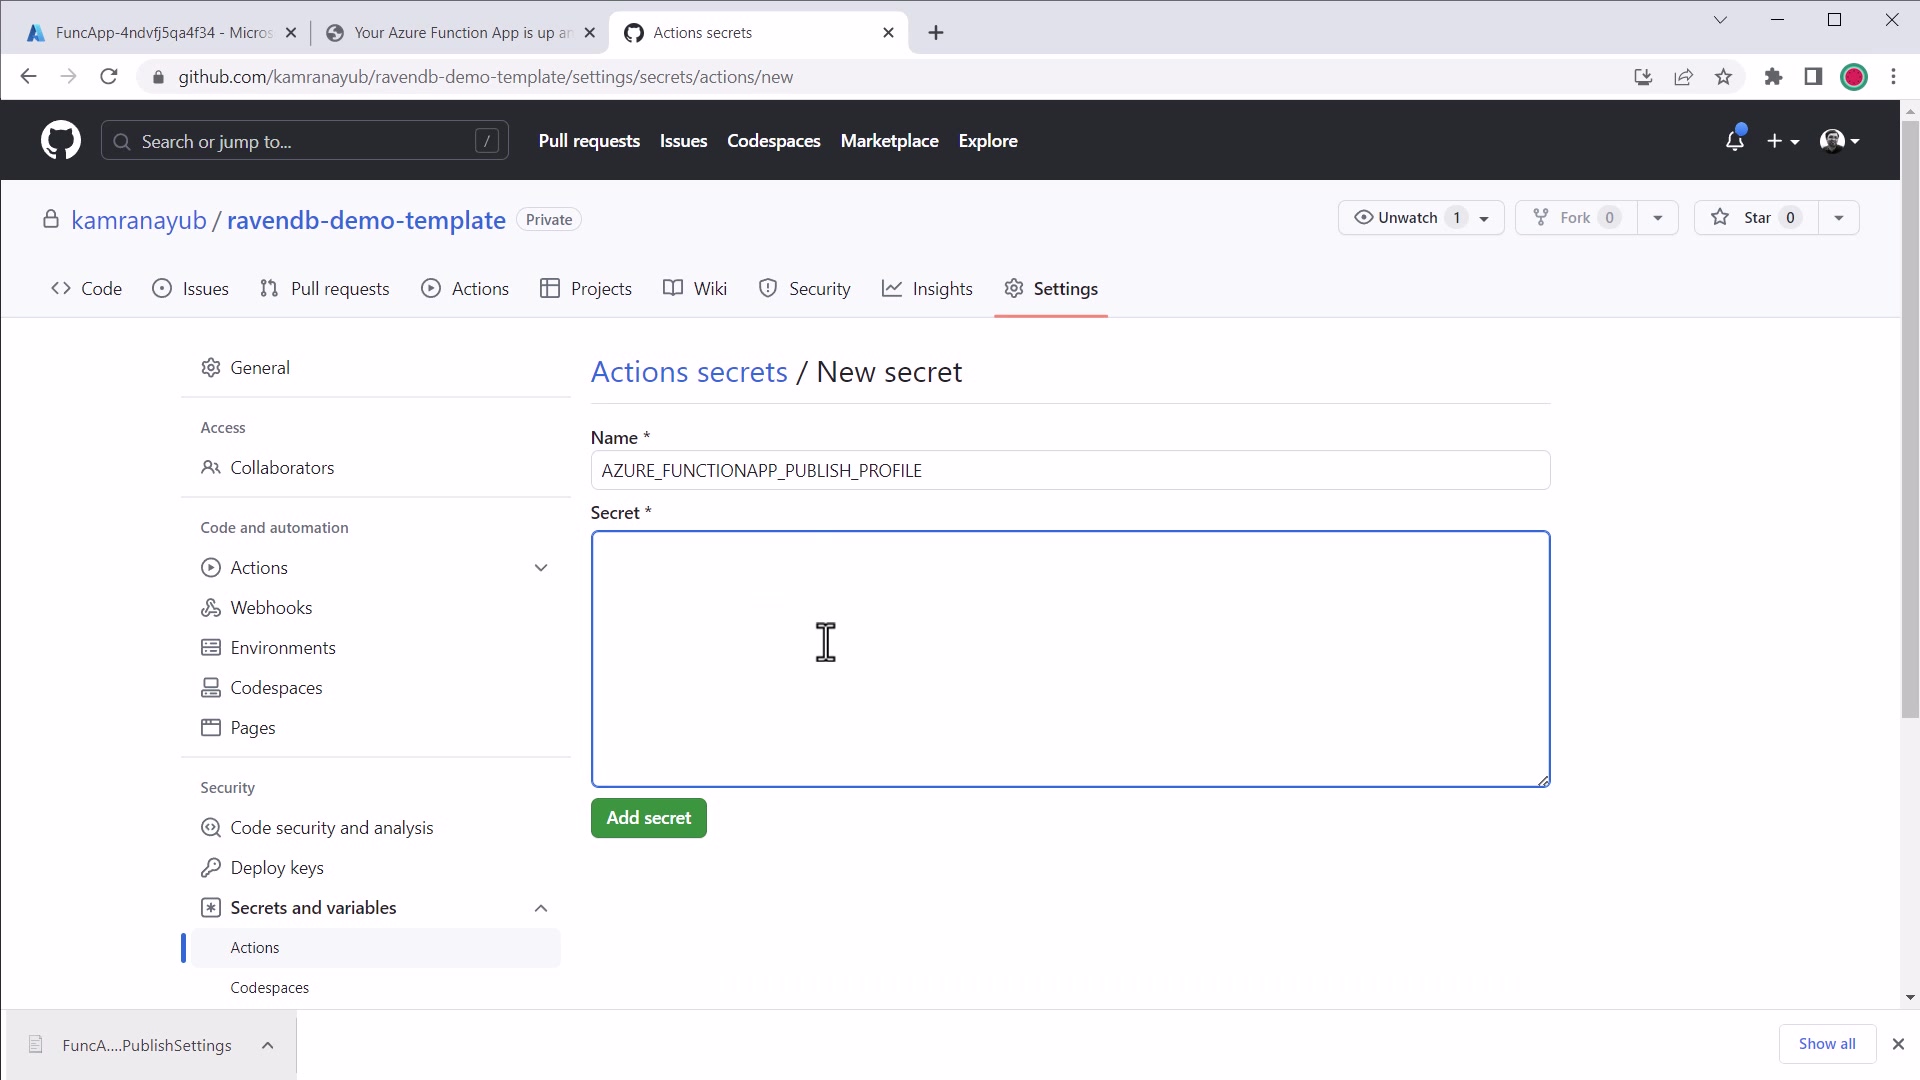Screen dimensions: 1920x1080
Task: Open browser extensions puzzle icon
Action: click(x=1773, y=77)
